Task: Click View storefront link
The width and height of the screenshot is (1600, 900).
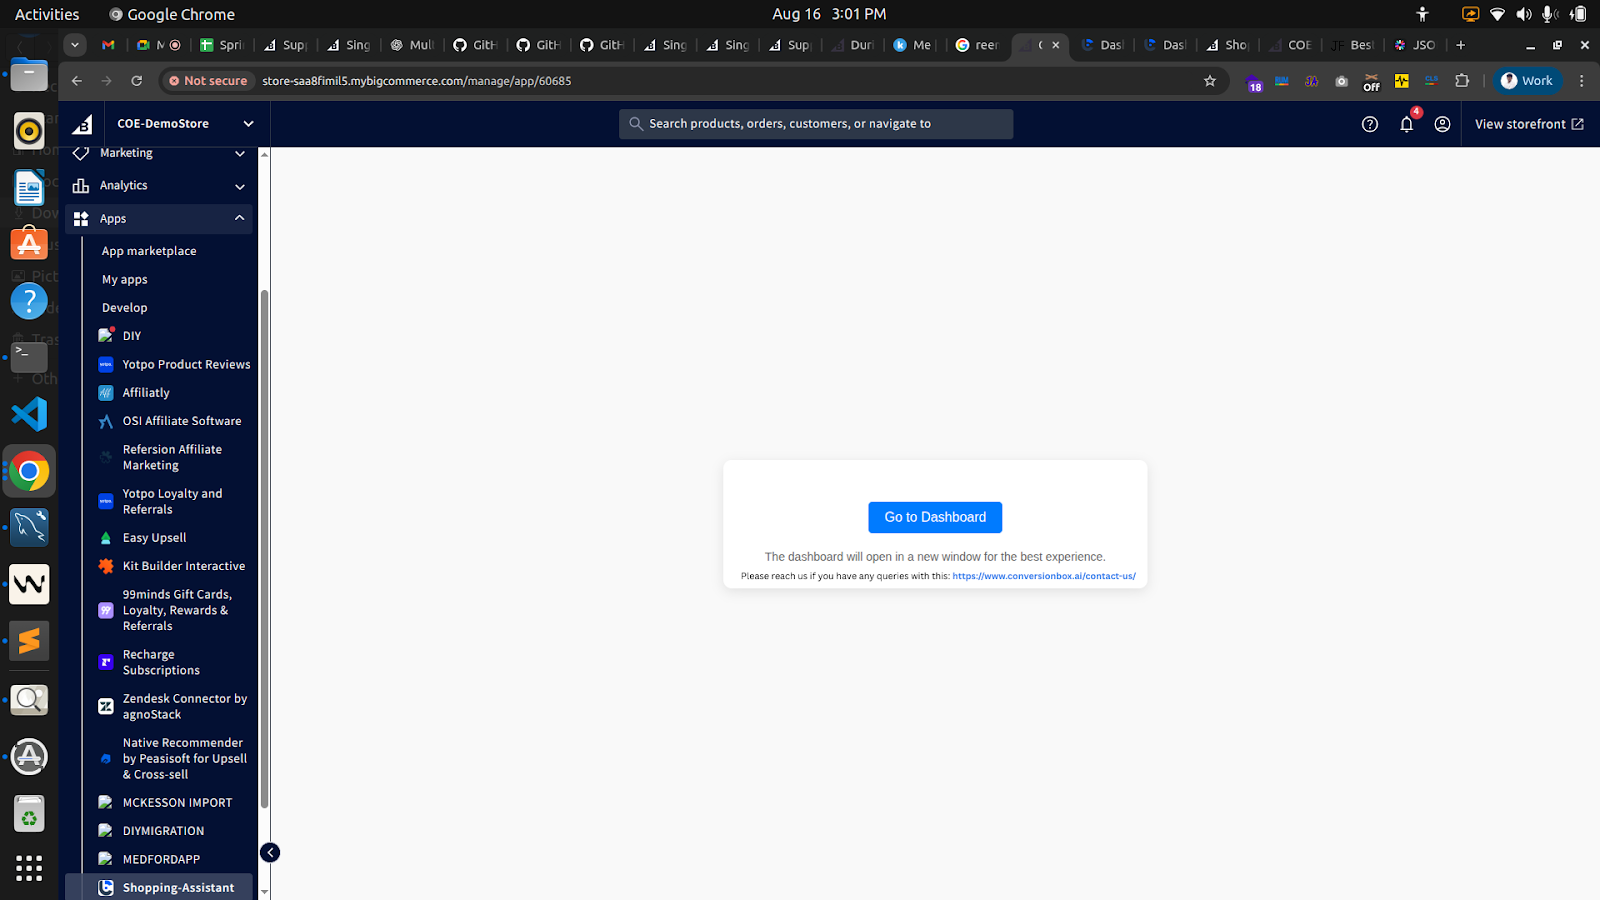Action: pyautogui.click(x=1529, y=124)
